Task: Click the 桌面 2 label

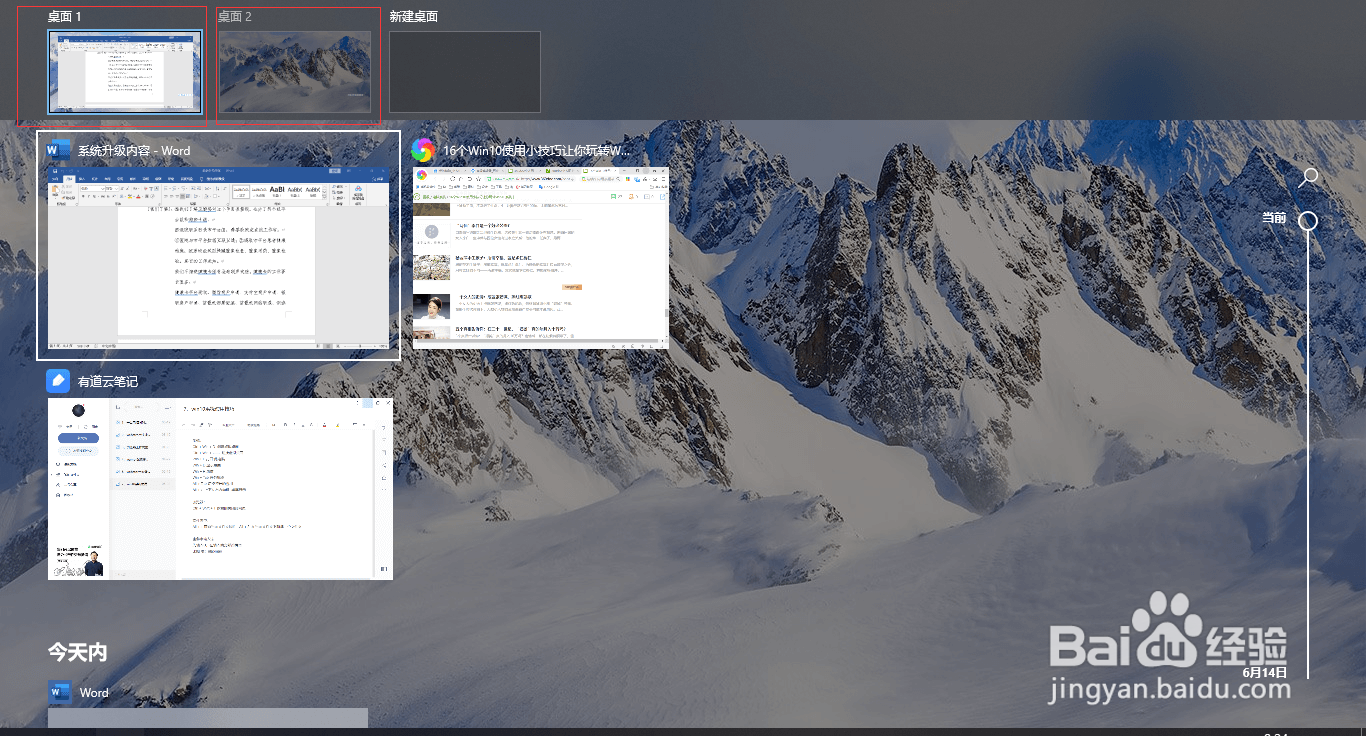Action: (x=235, y=17)
